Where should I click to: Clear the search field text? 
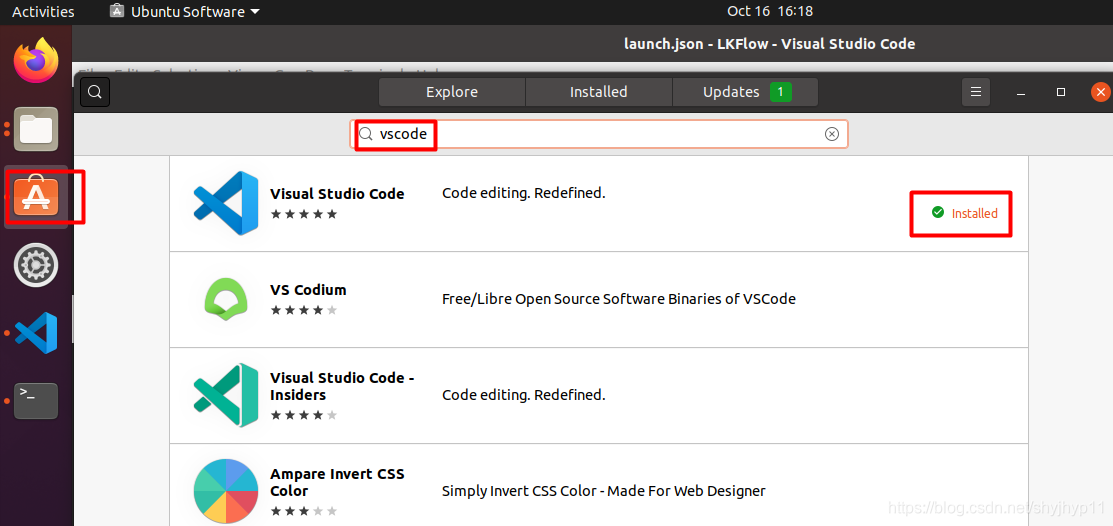(831, 134)
